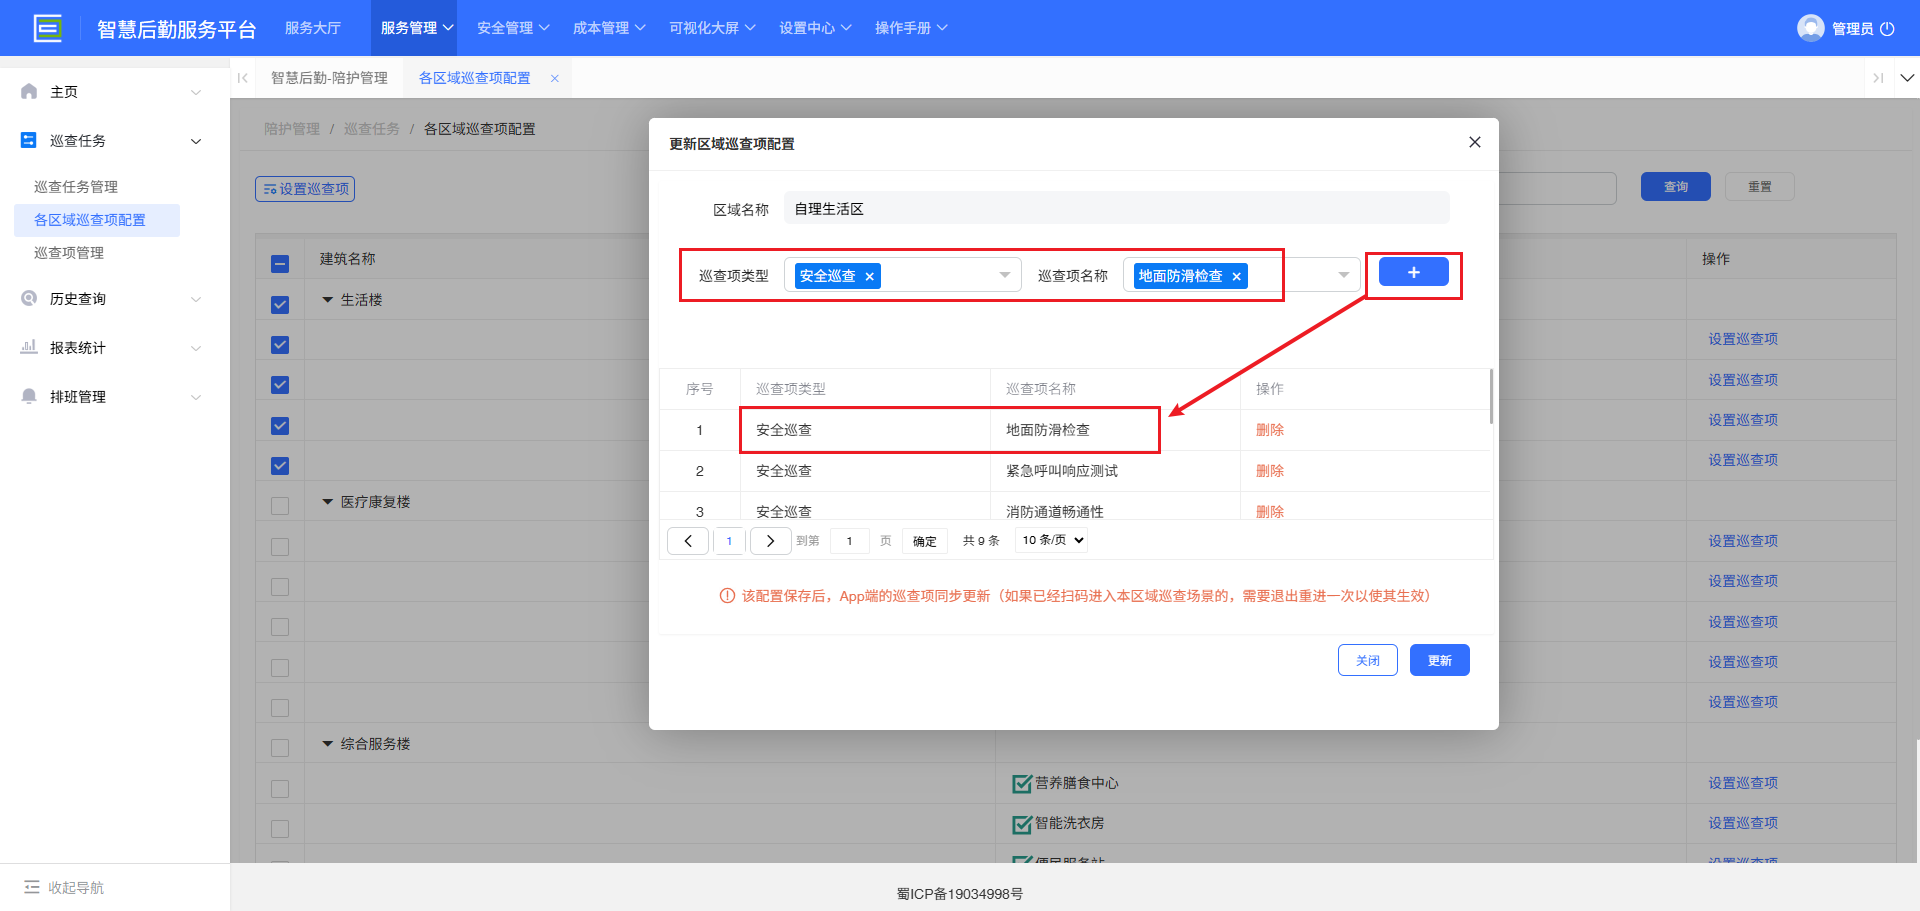Screen dimensions: 1920x911
Task: Open 巡查任务管理 in sidebar
Action: point(76,187)
